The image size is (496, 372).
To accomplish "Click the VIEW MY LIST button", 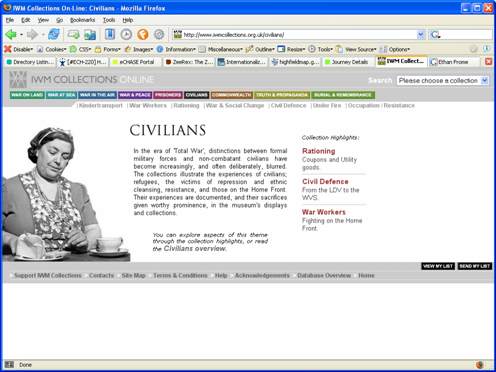I will pos(438,266).
